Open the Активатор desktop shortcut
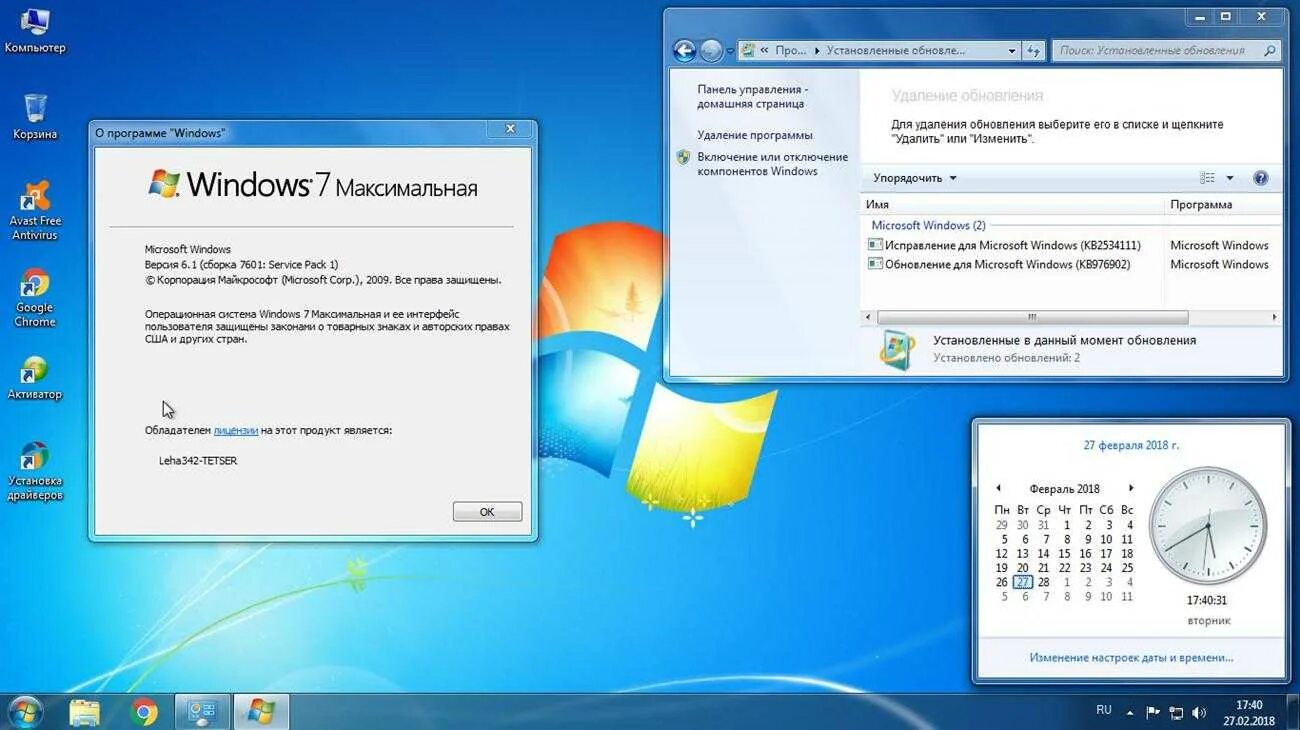Image resolution: width=1300 pixels, height=730 pixels. (35, 378)
